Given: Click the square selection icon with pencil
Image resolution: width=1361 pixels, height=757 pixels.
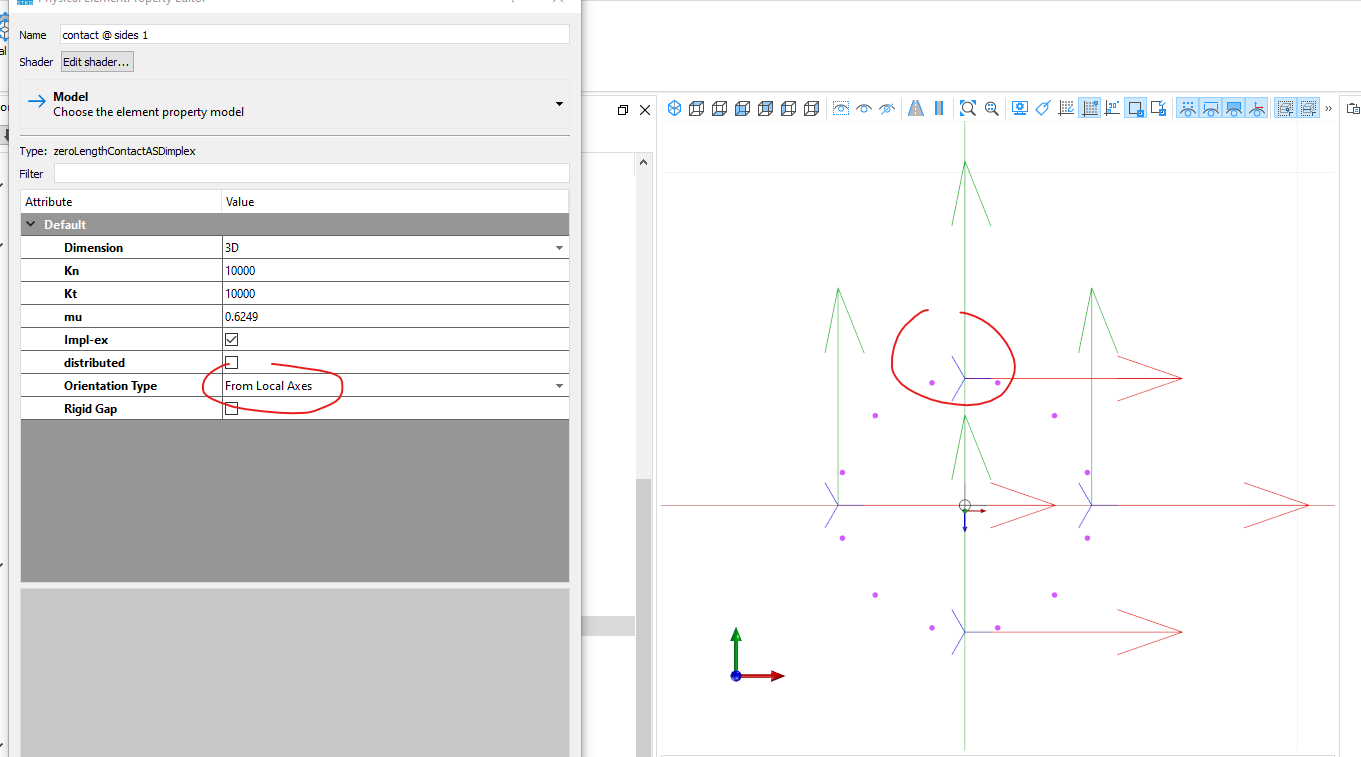Looking at the screenshot, I should coord(1158,108).
